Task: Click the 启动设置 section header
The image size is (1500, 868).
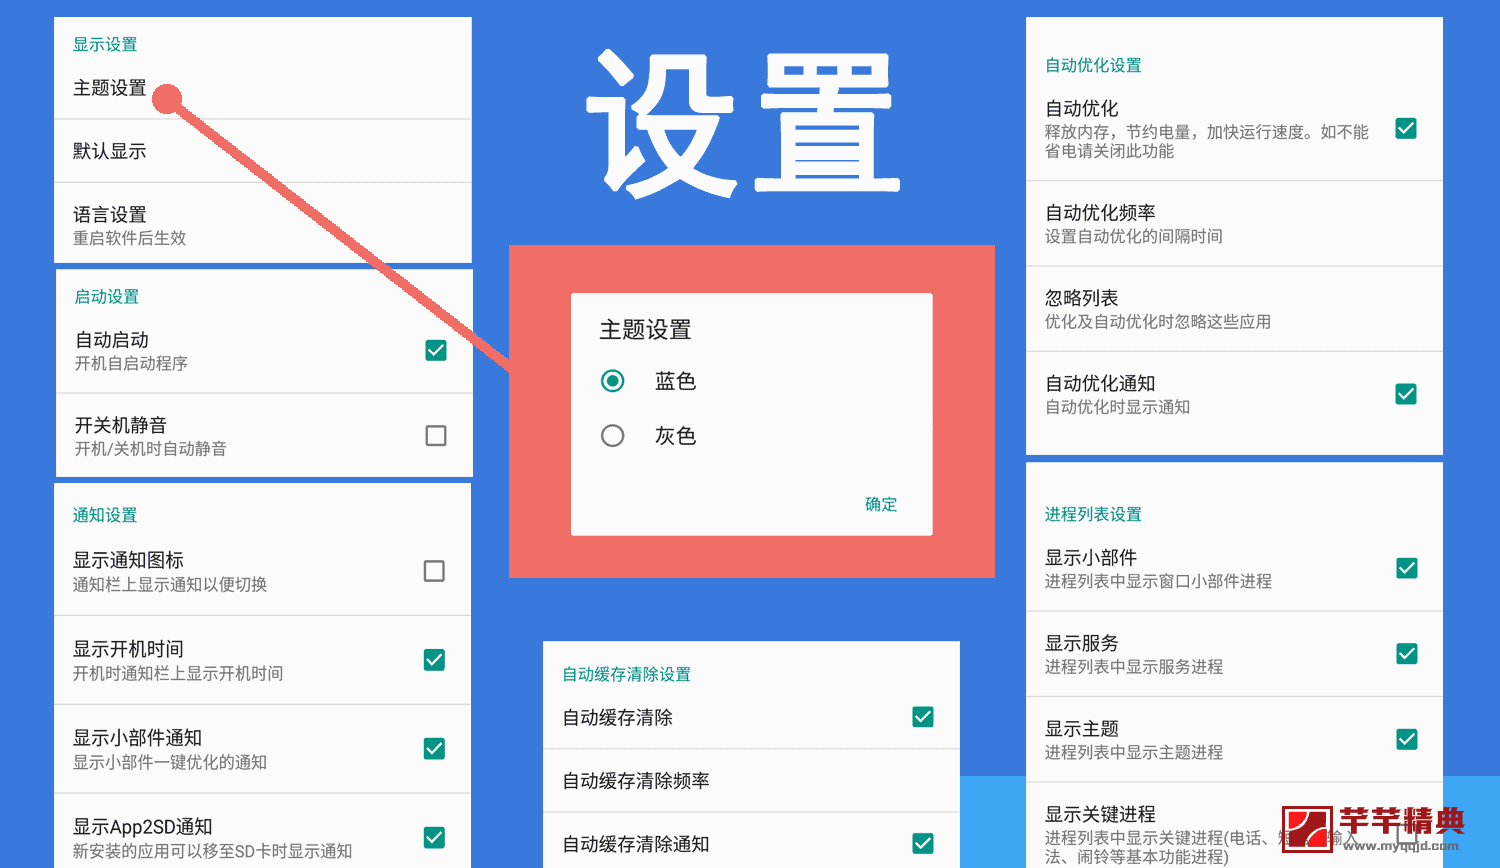Action: click(x=107, y=296)
